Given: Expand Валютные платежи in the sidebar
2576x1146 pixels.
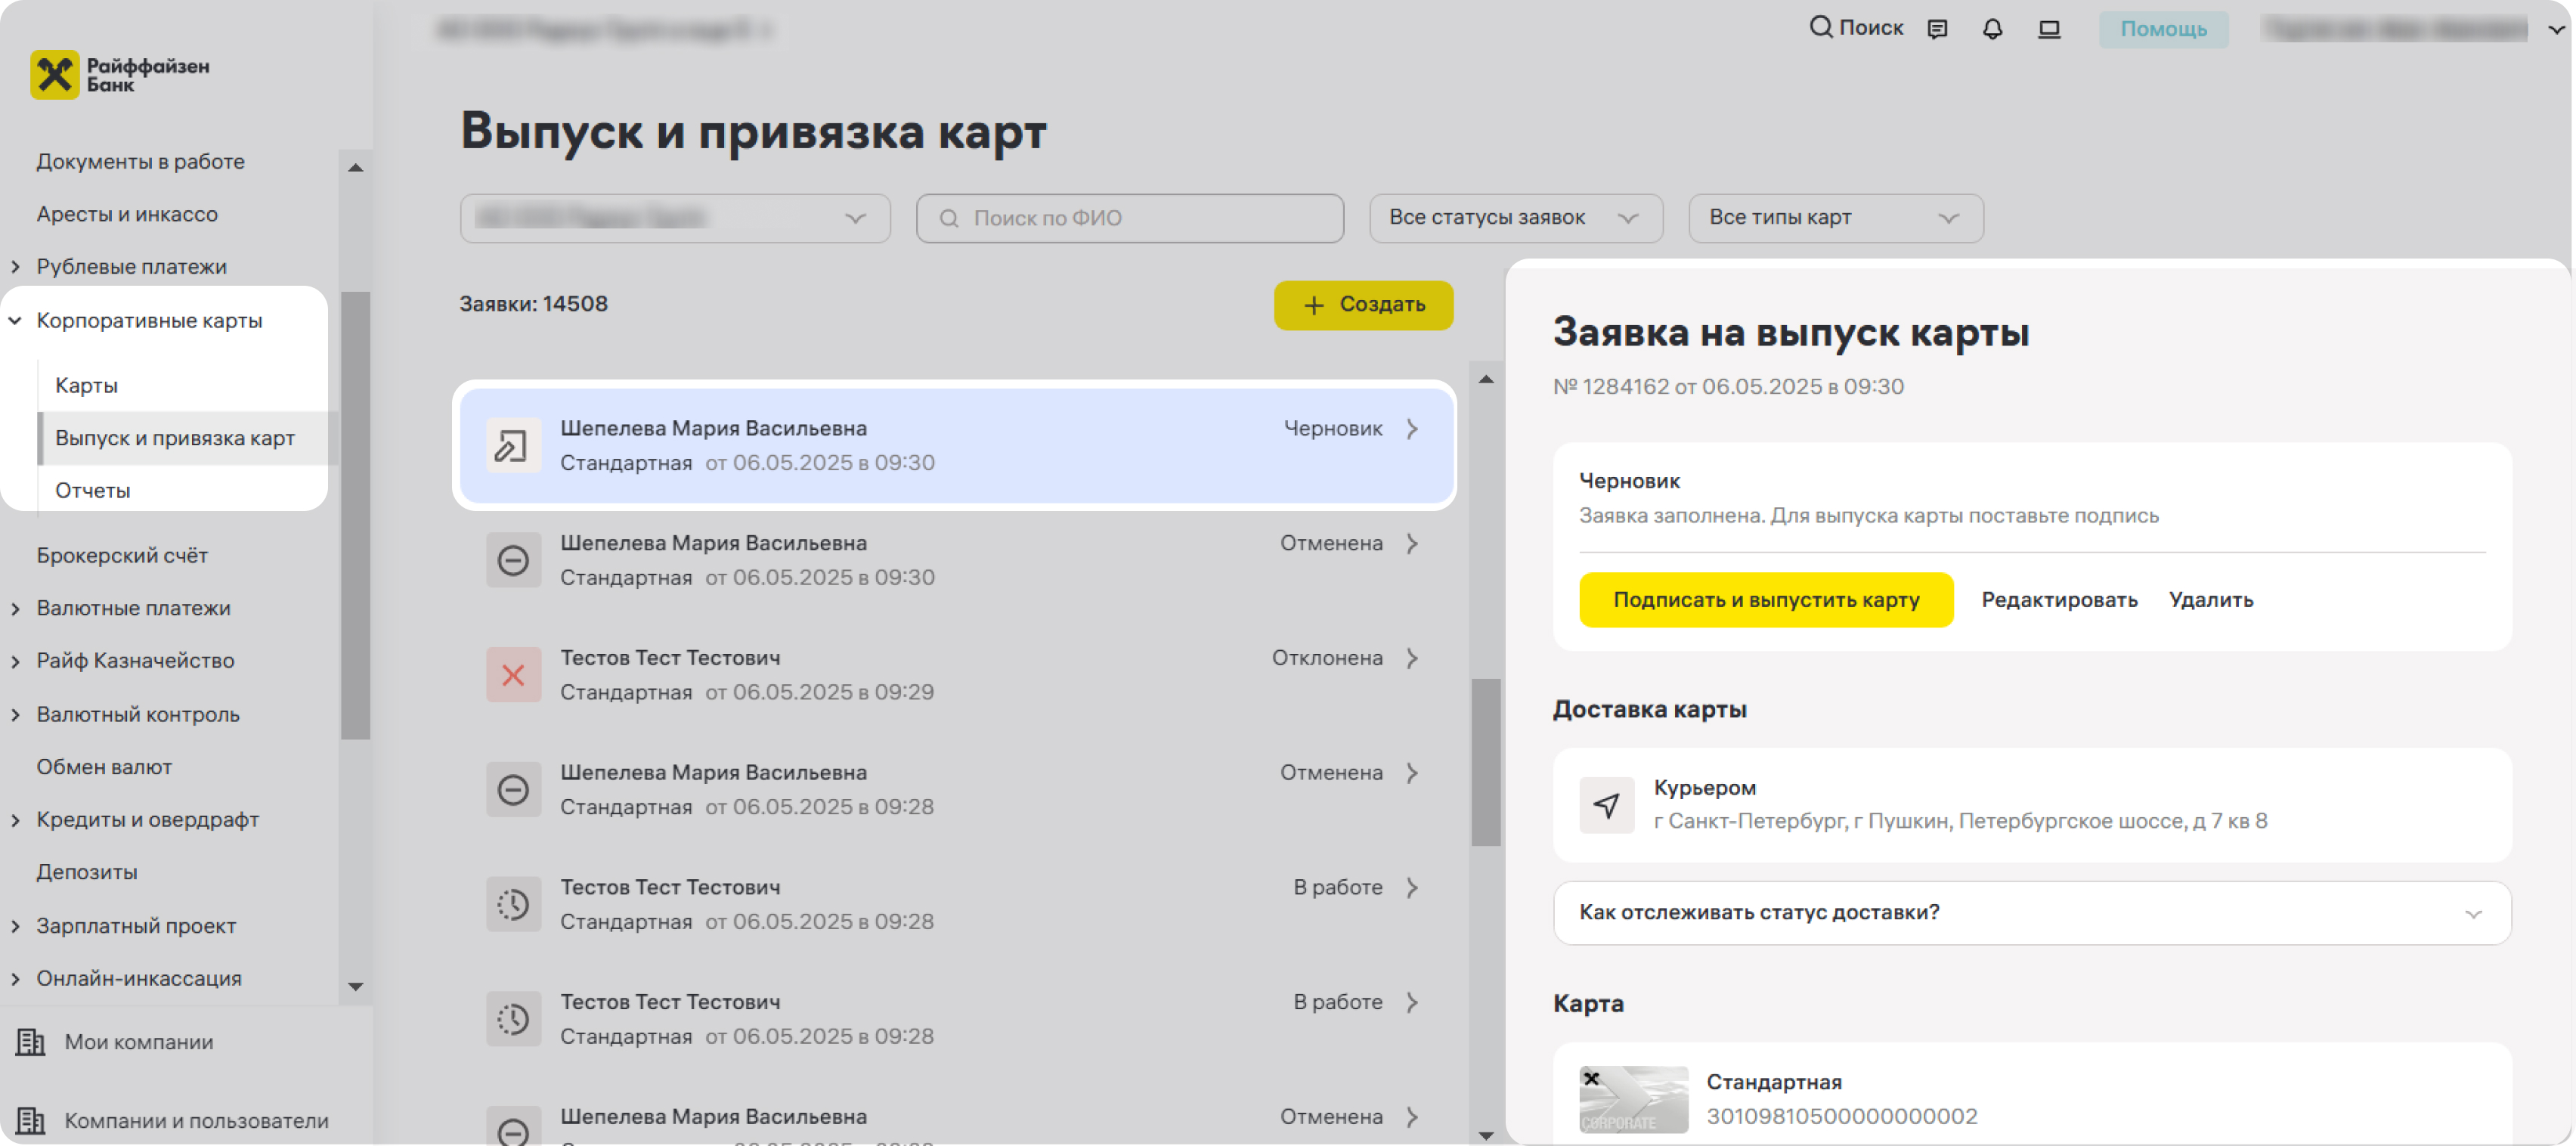Looking at the screenshot, I should pos(15,608).
